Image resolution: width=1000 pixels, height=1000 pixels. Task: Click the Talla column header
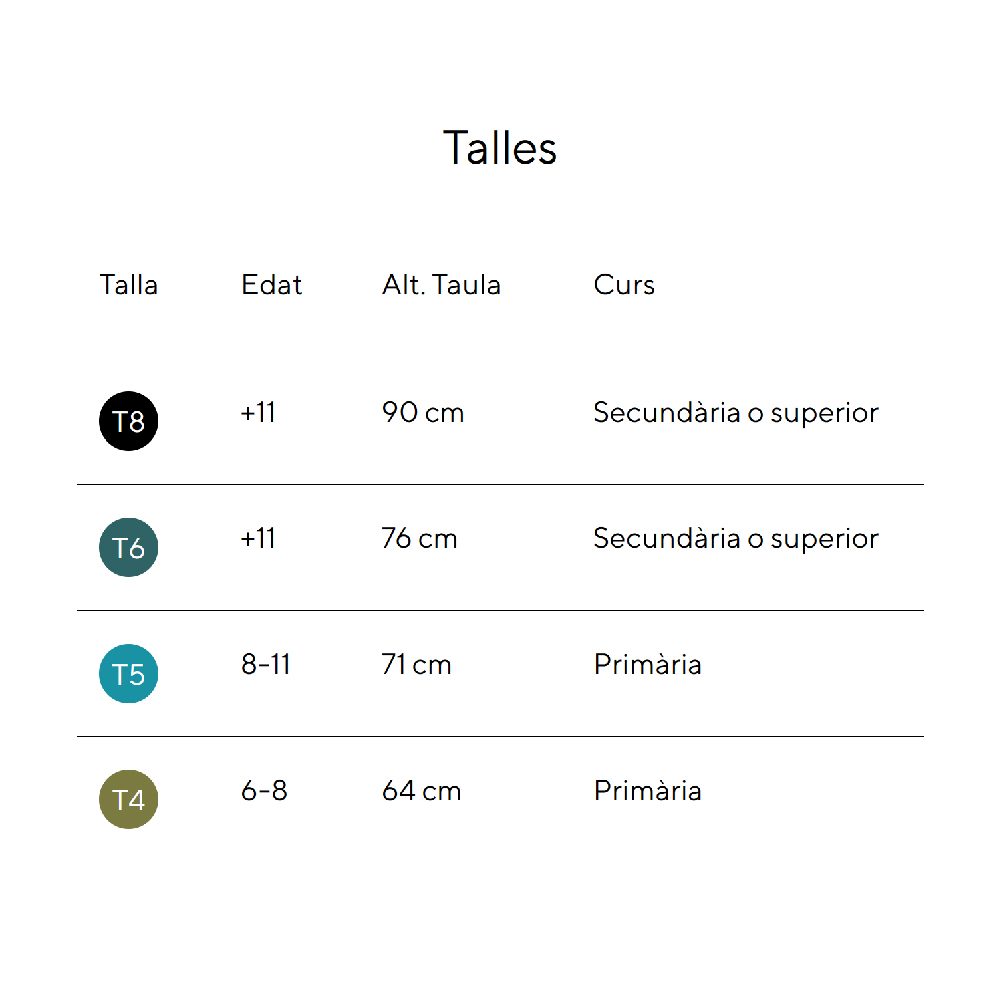[x=129, y=285]
